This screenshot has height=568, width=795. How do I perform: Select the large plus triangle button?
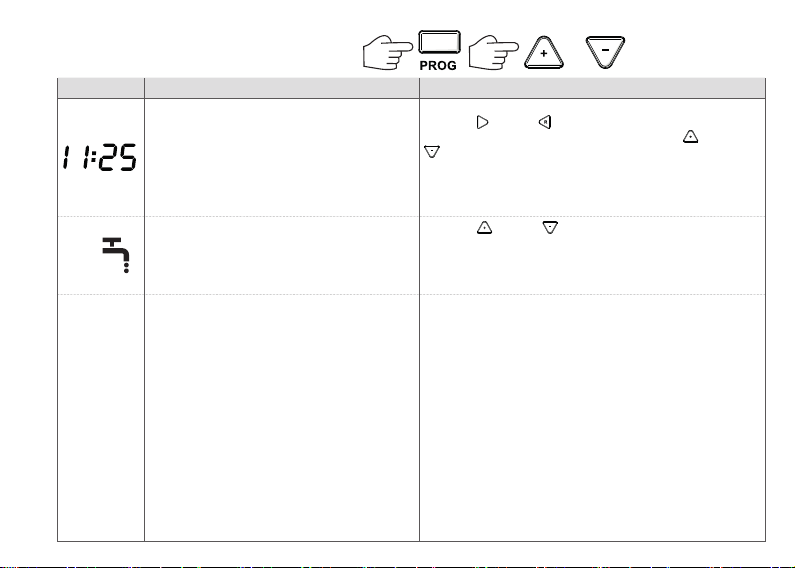pos(544,53)
